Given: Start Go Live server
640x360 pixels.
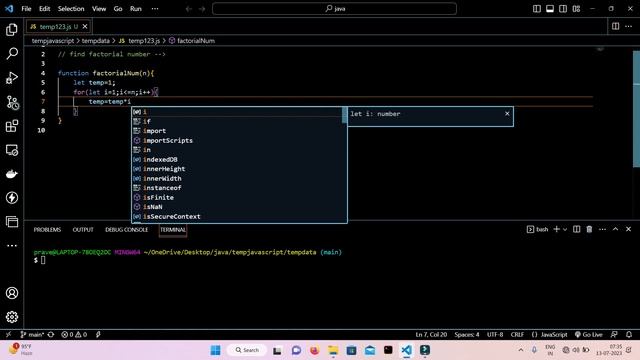Looking at the screenshot, I should pyautogui.click(x=589, y=334).
